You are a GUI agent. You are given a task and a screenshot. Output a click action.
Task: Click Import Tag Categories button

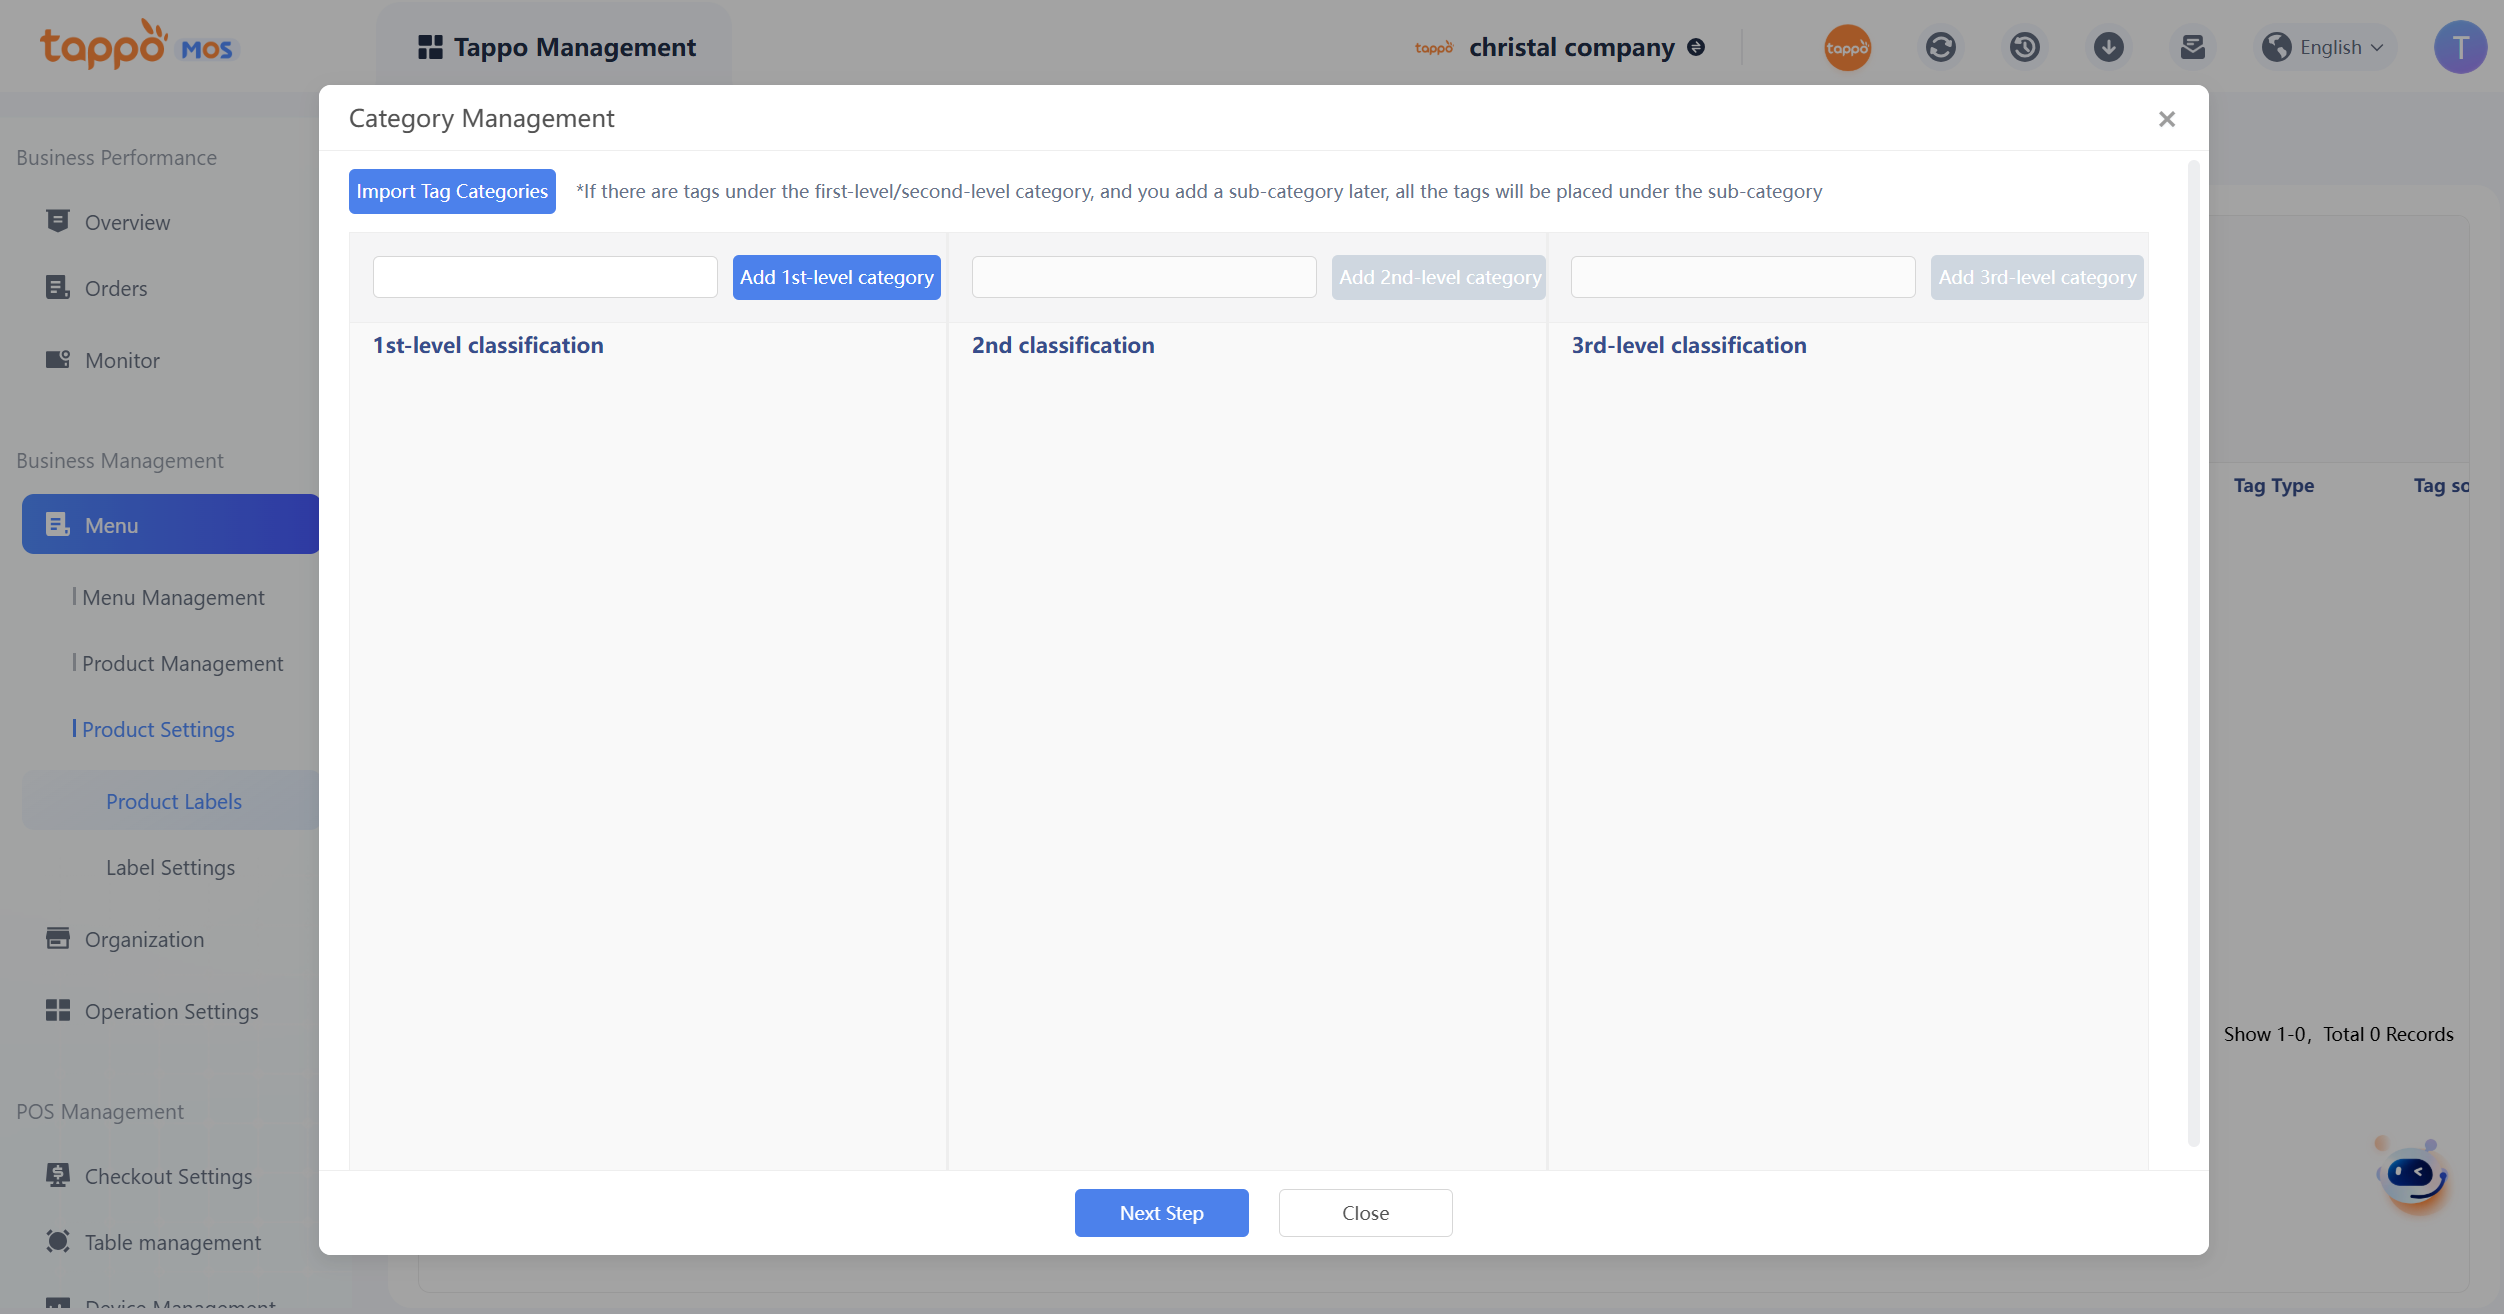[452, 191]
